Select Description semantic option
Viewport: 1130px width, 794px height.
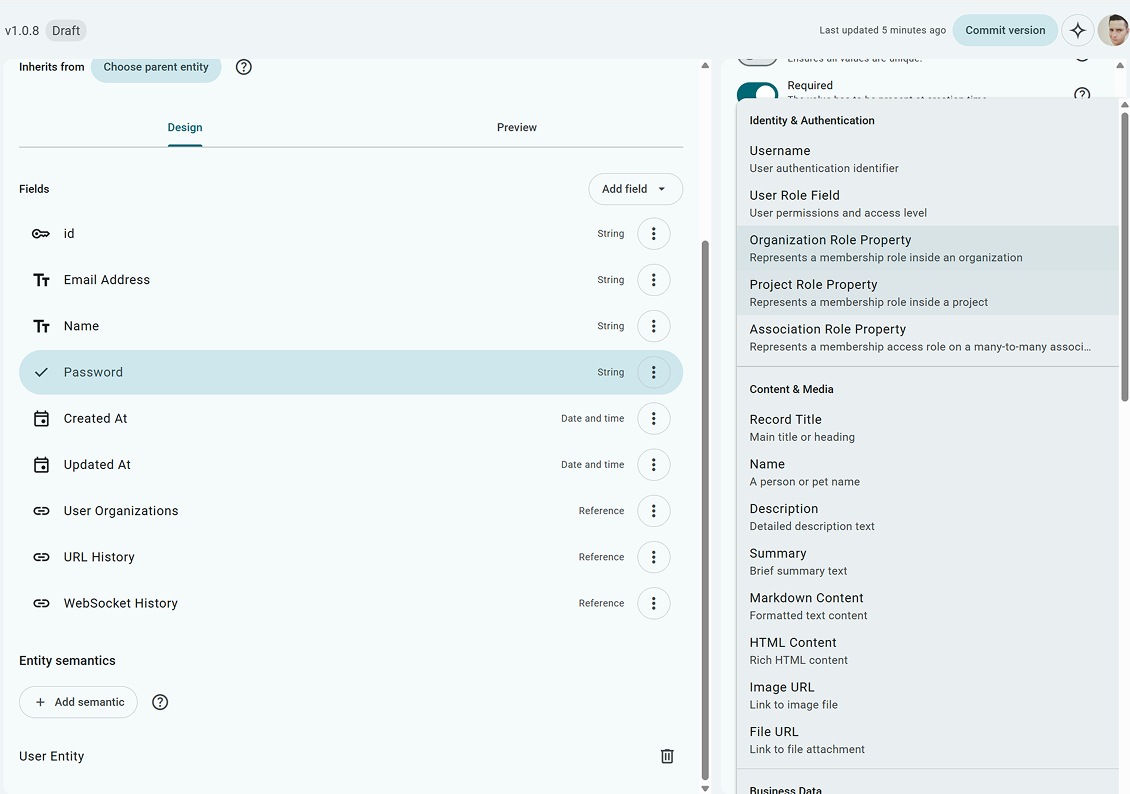[x=927, y=517]
